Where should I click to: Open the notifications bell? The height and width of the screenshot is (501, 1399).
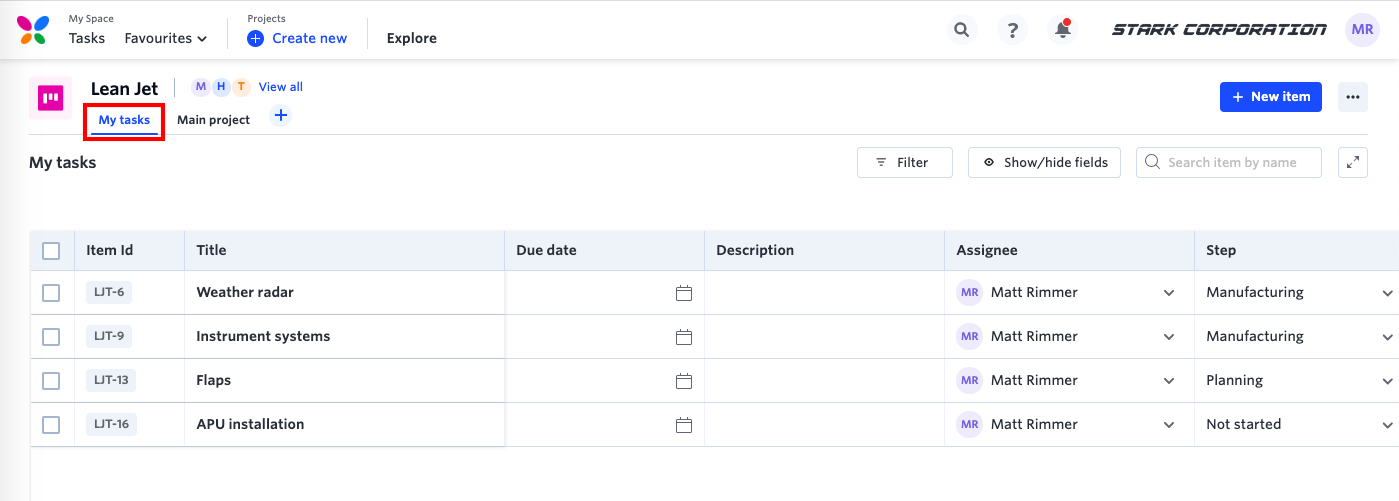click(x=1063, y=30)
